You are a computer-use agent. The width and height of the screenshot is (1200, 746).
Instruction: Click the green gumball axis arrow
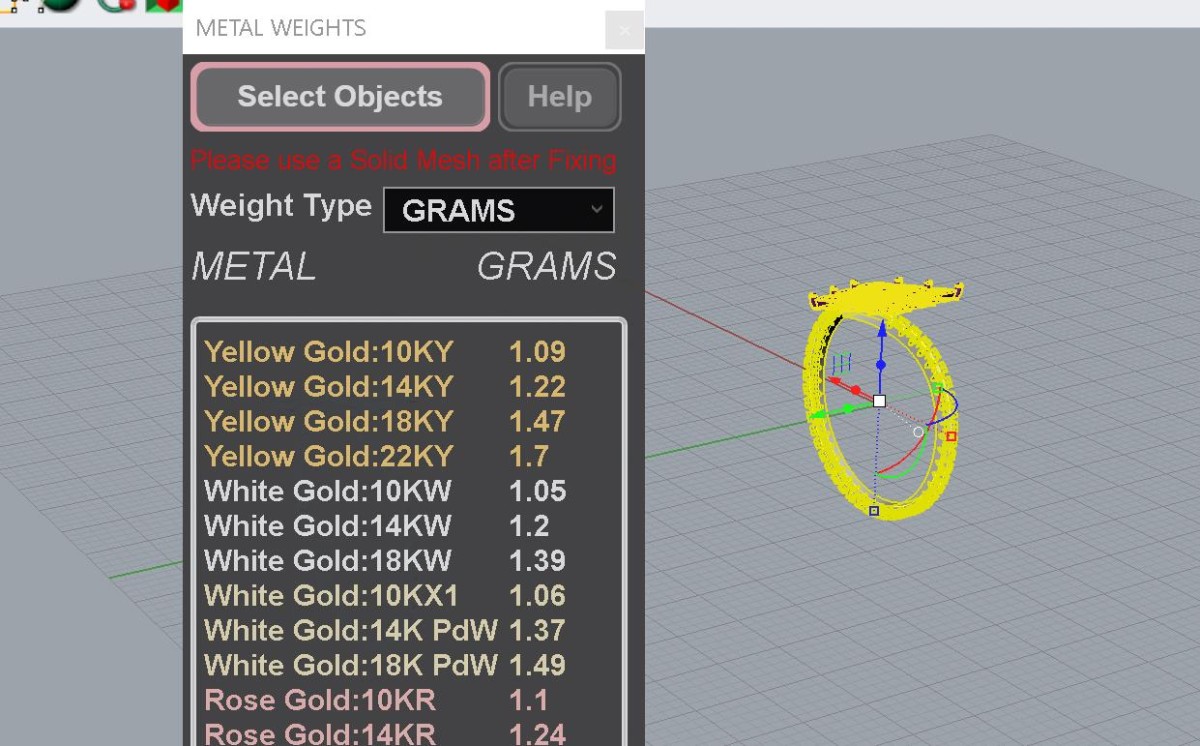[x=816, y=414]
